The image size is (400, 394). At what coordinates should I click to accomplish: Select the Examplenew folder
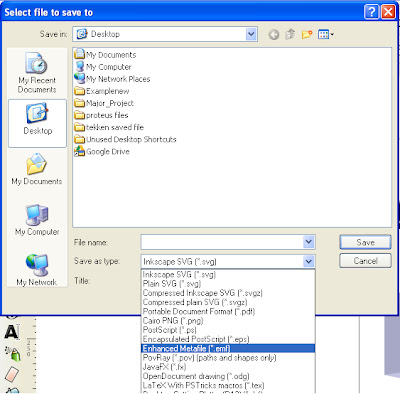102,91
